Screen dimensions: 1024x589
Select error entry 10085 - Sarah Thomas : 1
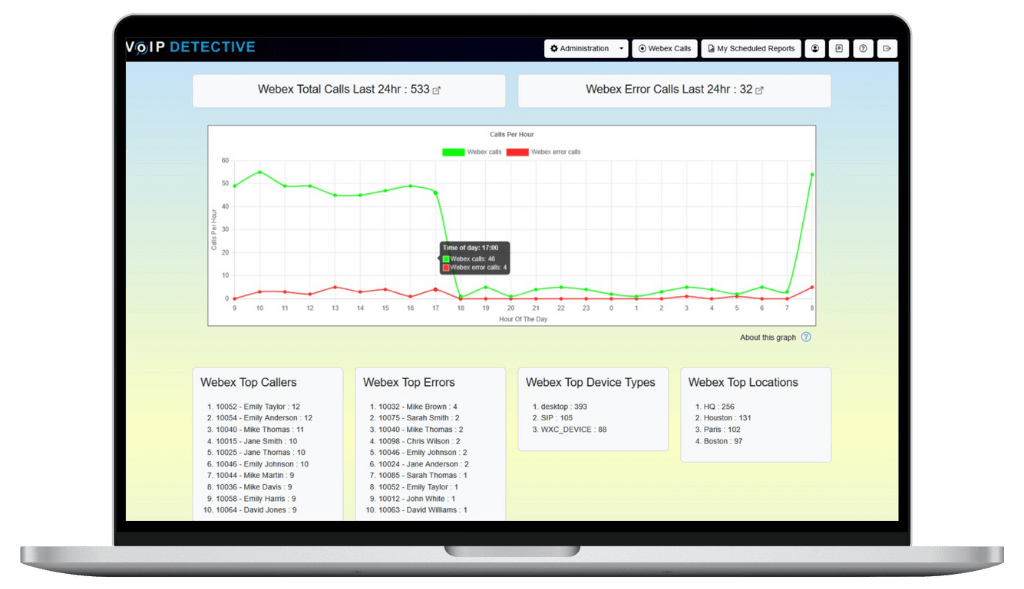pyautogui.click(x=423, y=475)
